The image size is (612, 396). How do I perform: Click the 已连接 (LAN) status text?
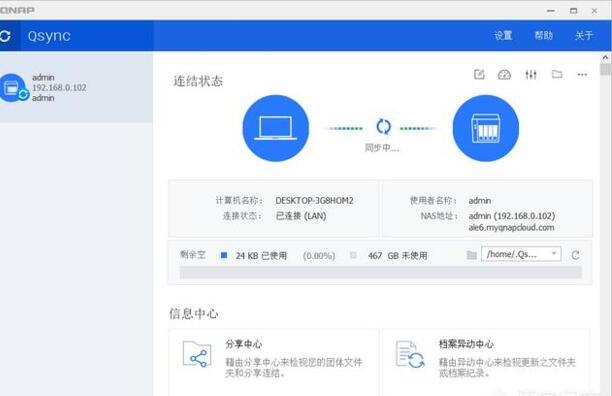tap(301, 216)
